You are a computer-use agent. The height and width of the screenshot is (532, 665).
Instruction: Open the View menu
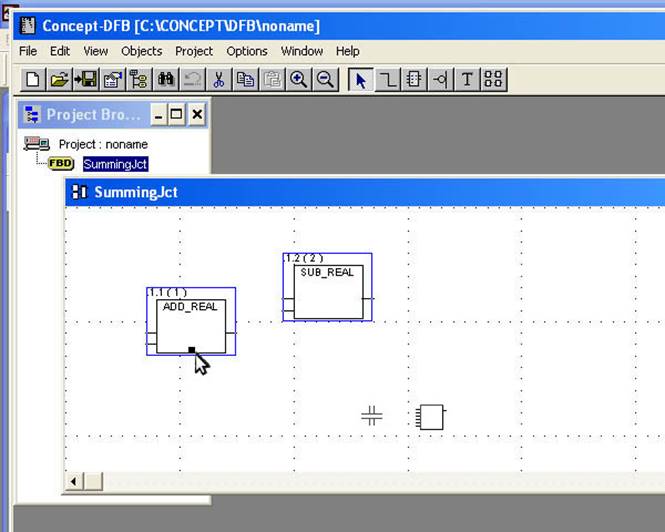[x=95, y=51]
